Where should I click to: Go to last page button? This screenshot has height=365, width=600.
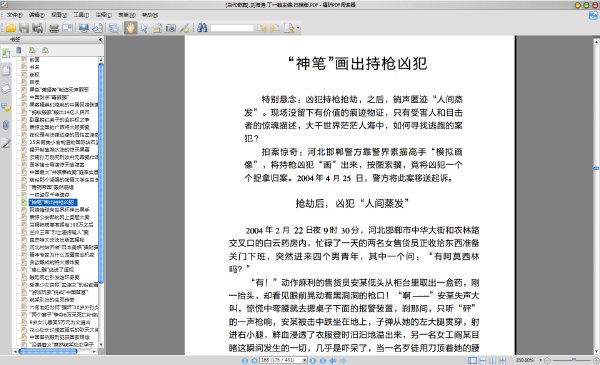323,360
